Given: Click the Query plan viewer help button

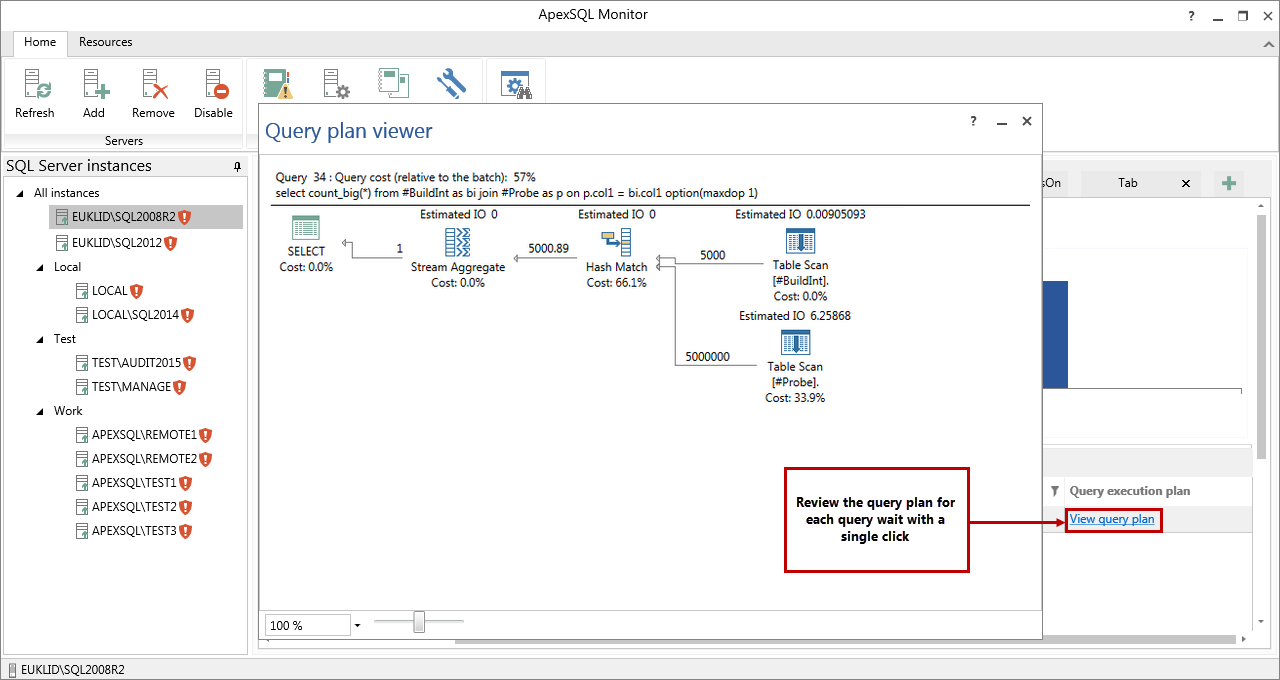Looking at the screenshot, I should pyautogui.click(x=972, y=120).
